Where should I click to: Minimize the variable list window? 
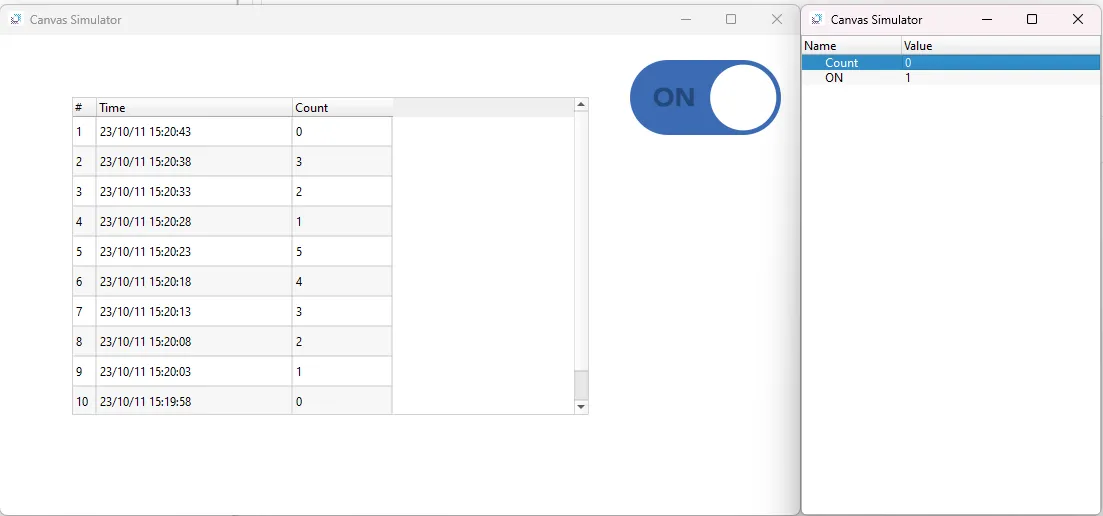pos(987,19)
